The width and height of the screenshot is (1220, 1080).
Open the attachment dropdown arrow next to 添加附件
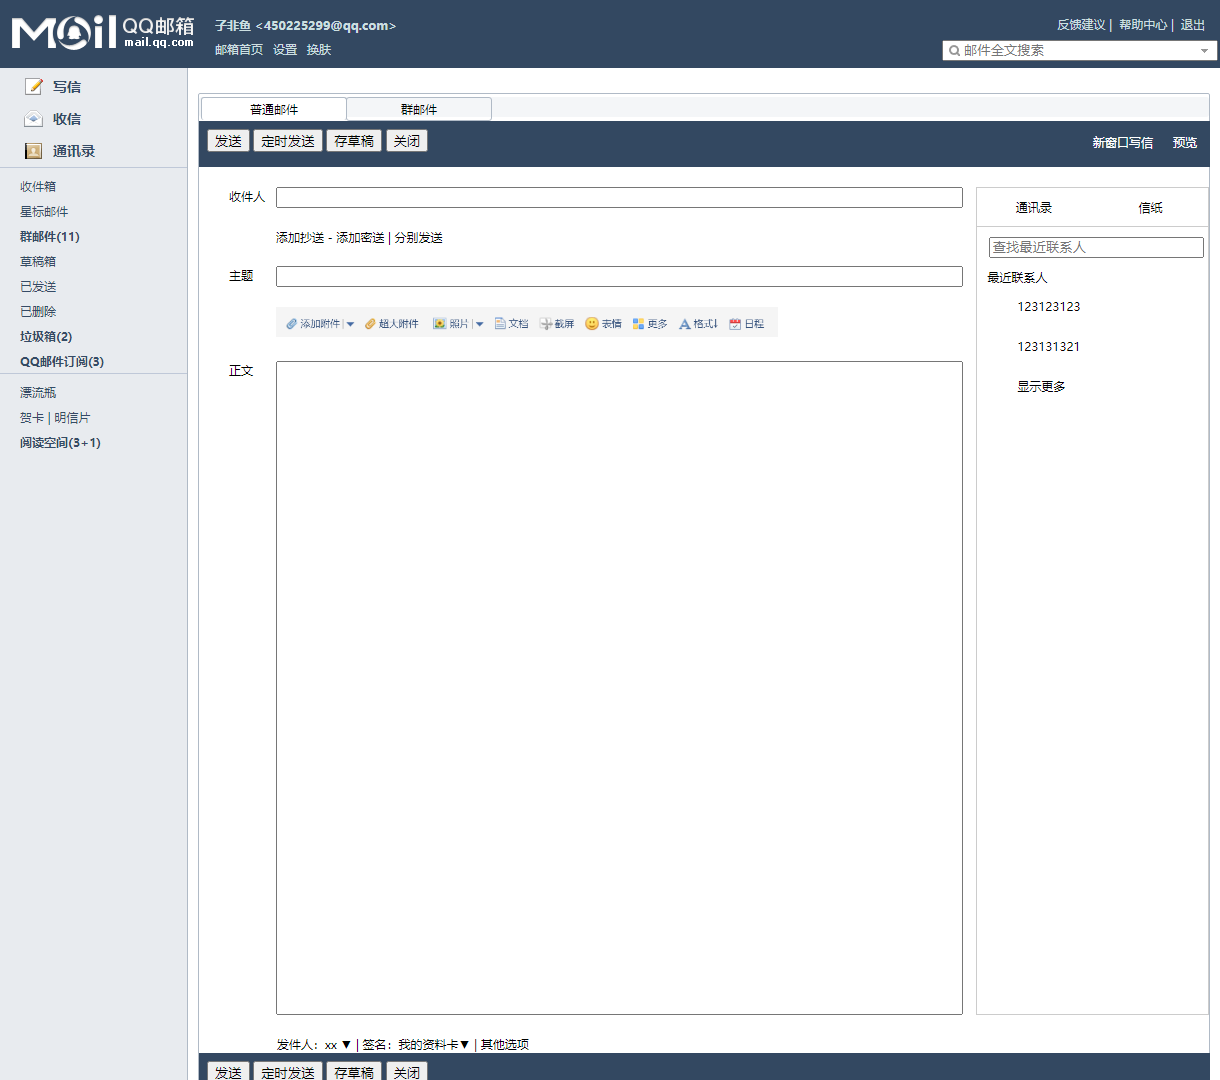click(350, 323)
